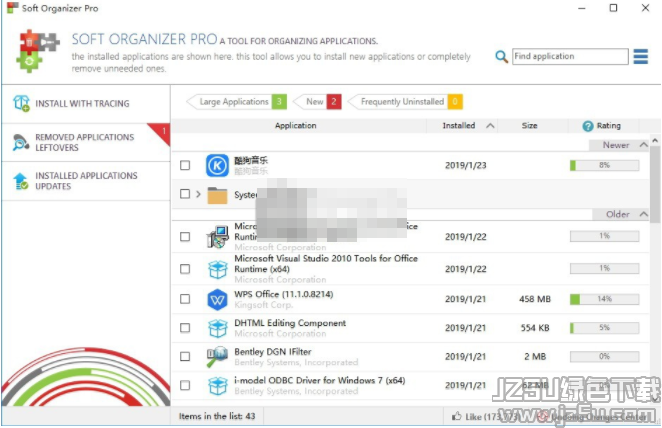
Task: Click the thumbs-up Like icon
Action: click(456, 416)
